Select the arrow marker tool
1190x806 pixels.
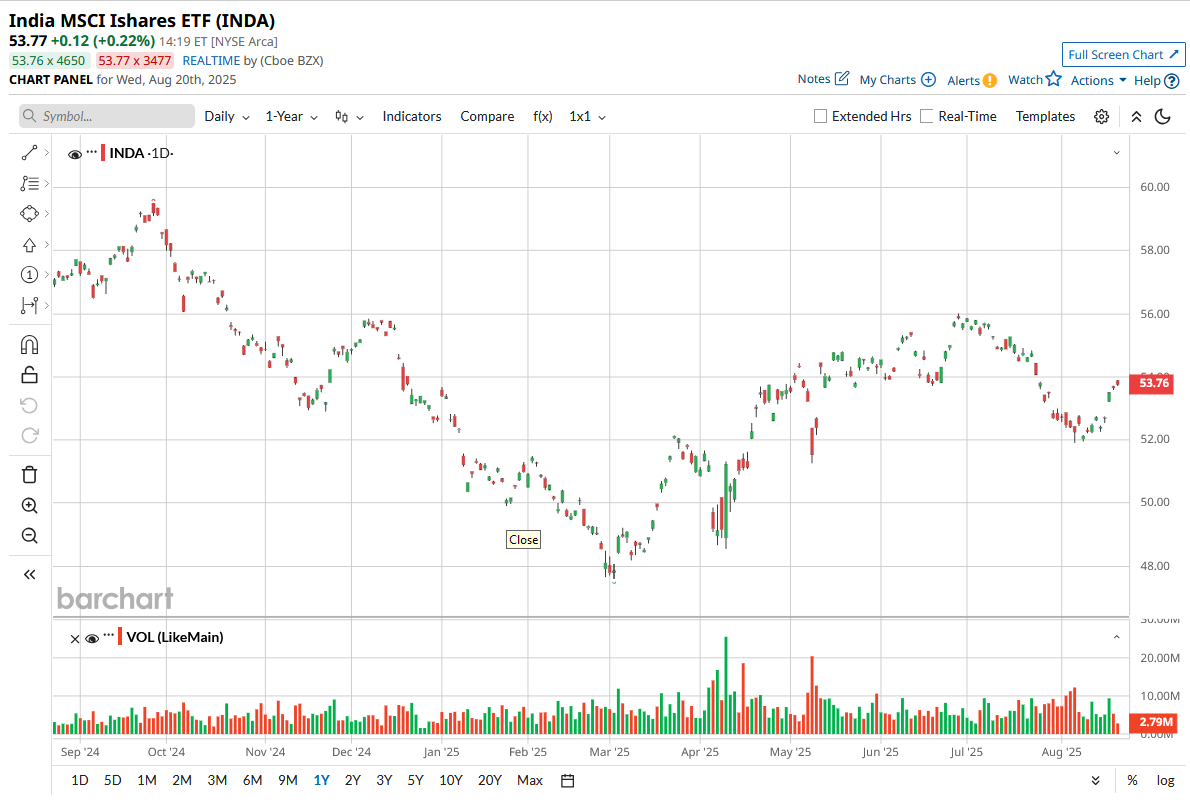tap(29, 245)
